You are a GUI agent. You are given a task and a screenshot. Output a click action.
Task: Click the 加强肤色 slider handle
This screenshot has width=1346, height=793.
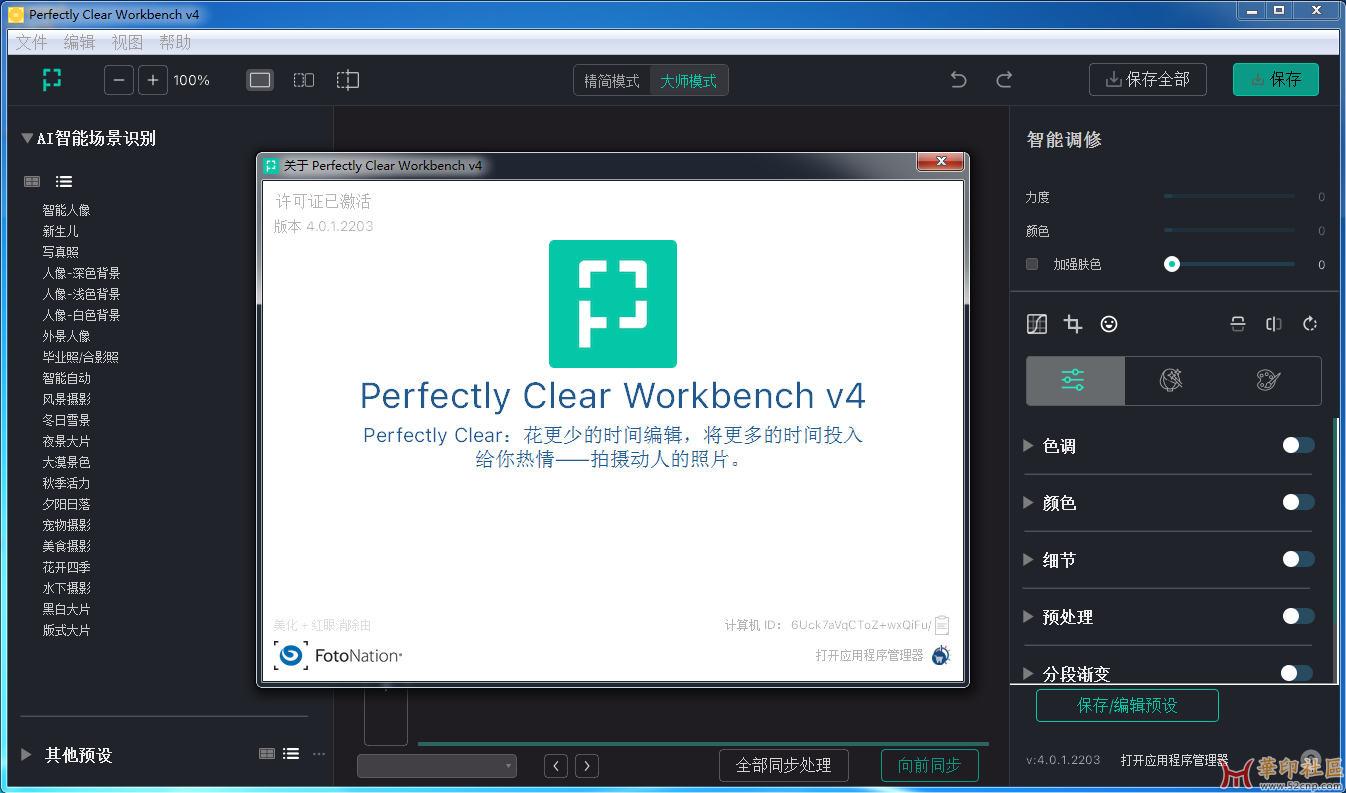coord(1172,264)
